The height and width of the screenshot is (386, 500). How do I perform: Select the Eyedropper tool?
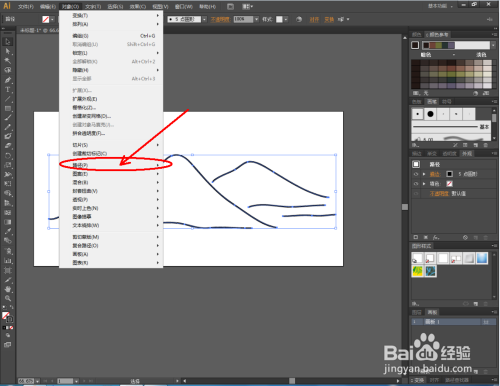click(8, 231)
